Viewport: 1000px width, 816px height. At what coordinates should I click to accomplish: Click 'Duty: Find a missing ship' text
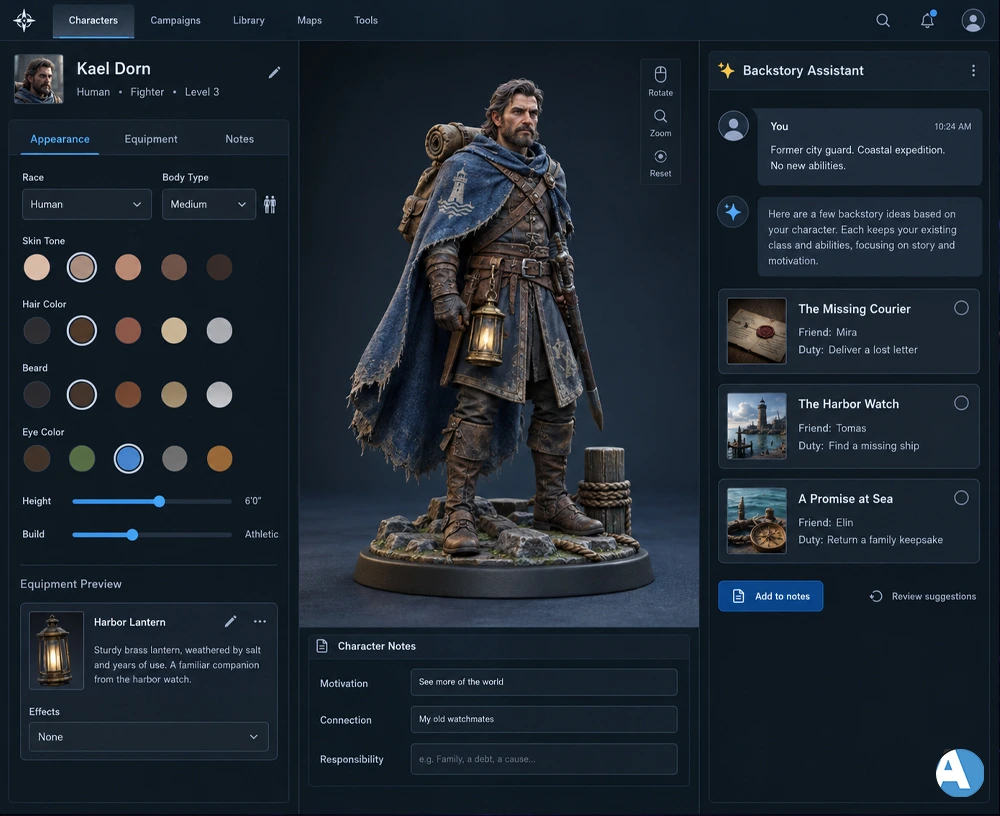[858, 446]
